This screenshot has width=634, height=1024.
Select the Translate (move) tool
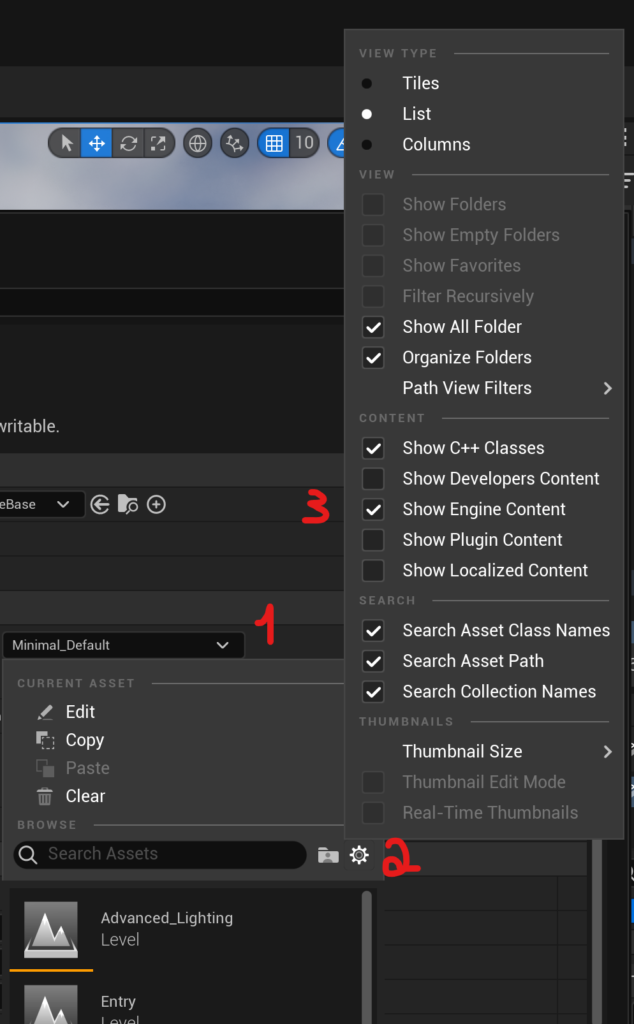click(x=97, y=143)
